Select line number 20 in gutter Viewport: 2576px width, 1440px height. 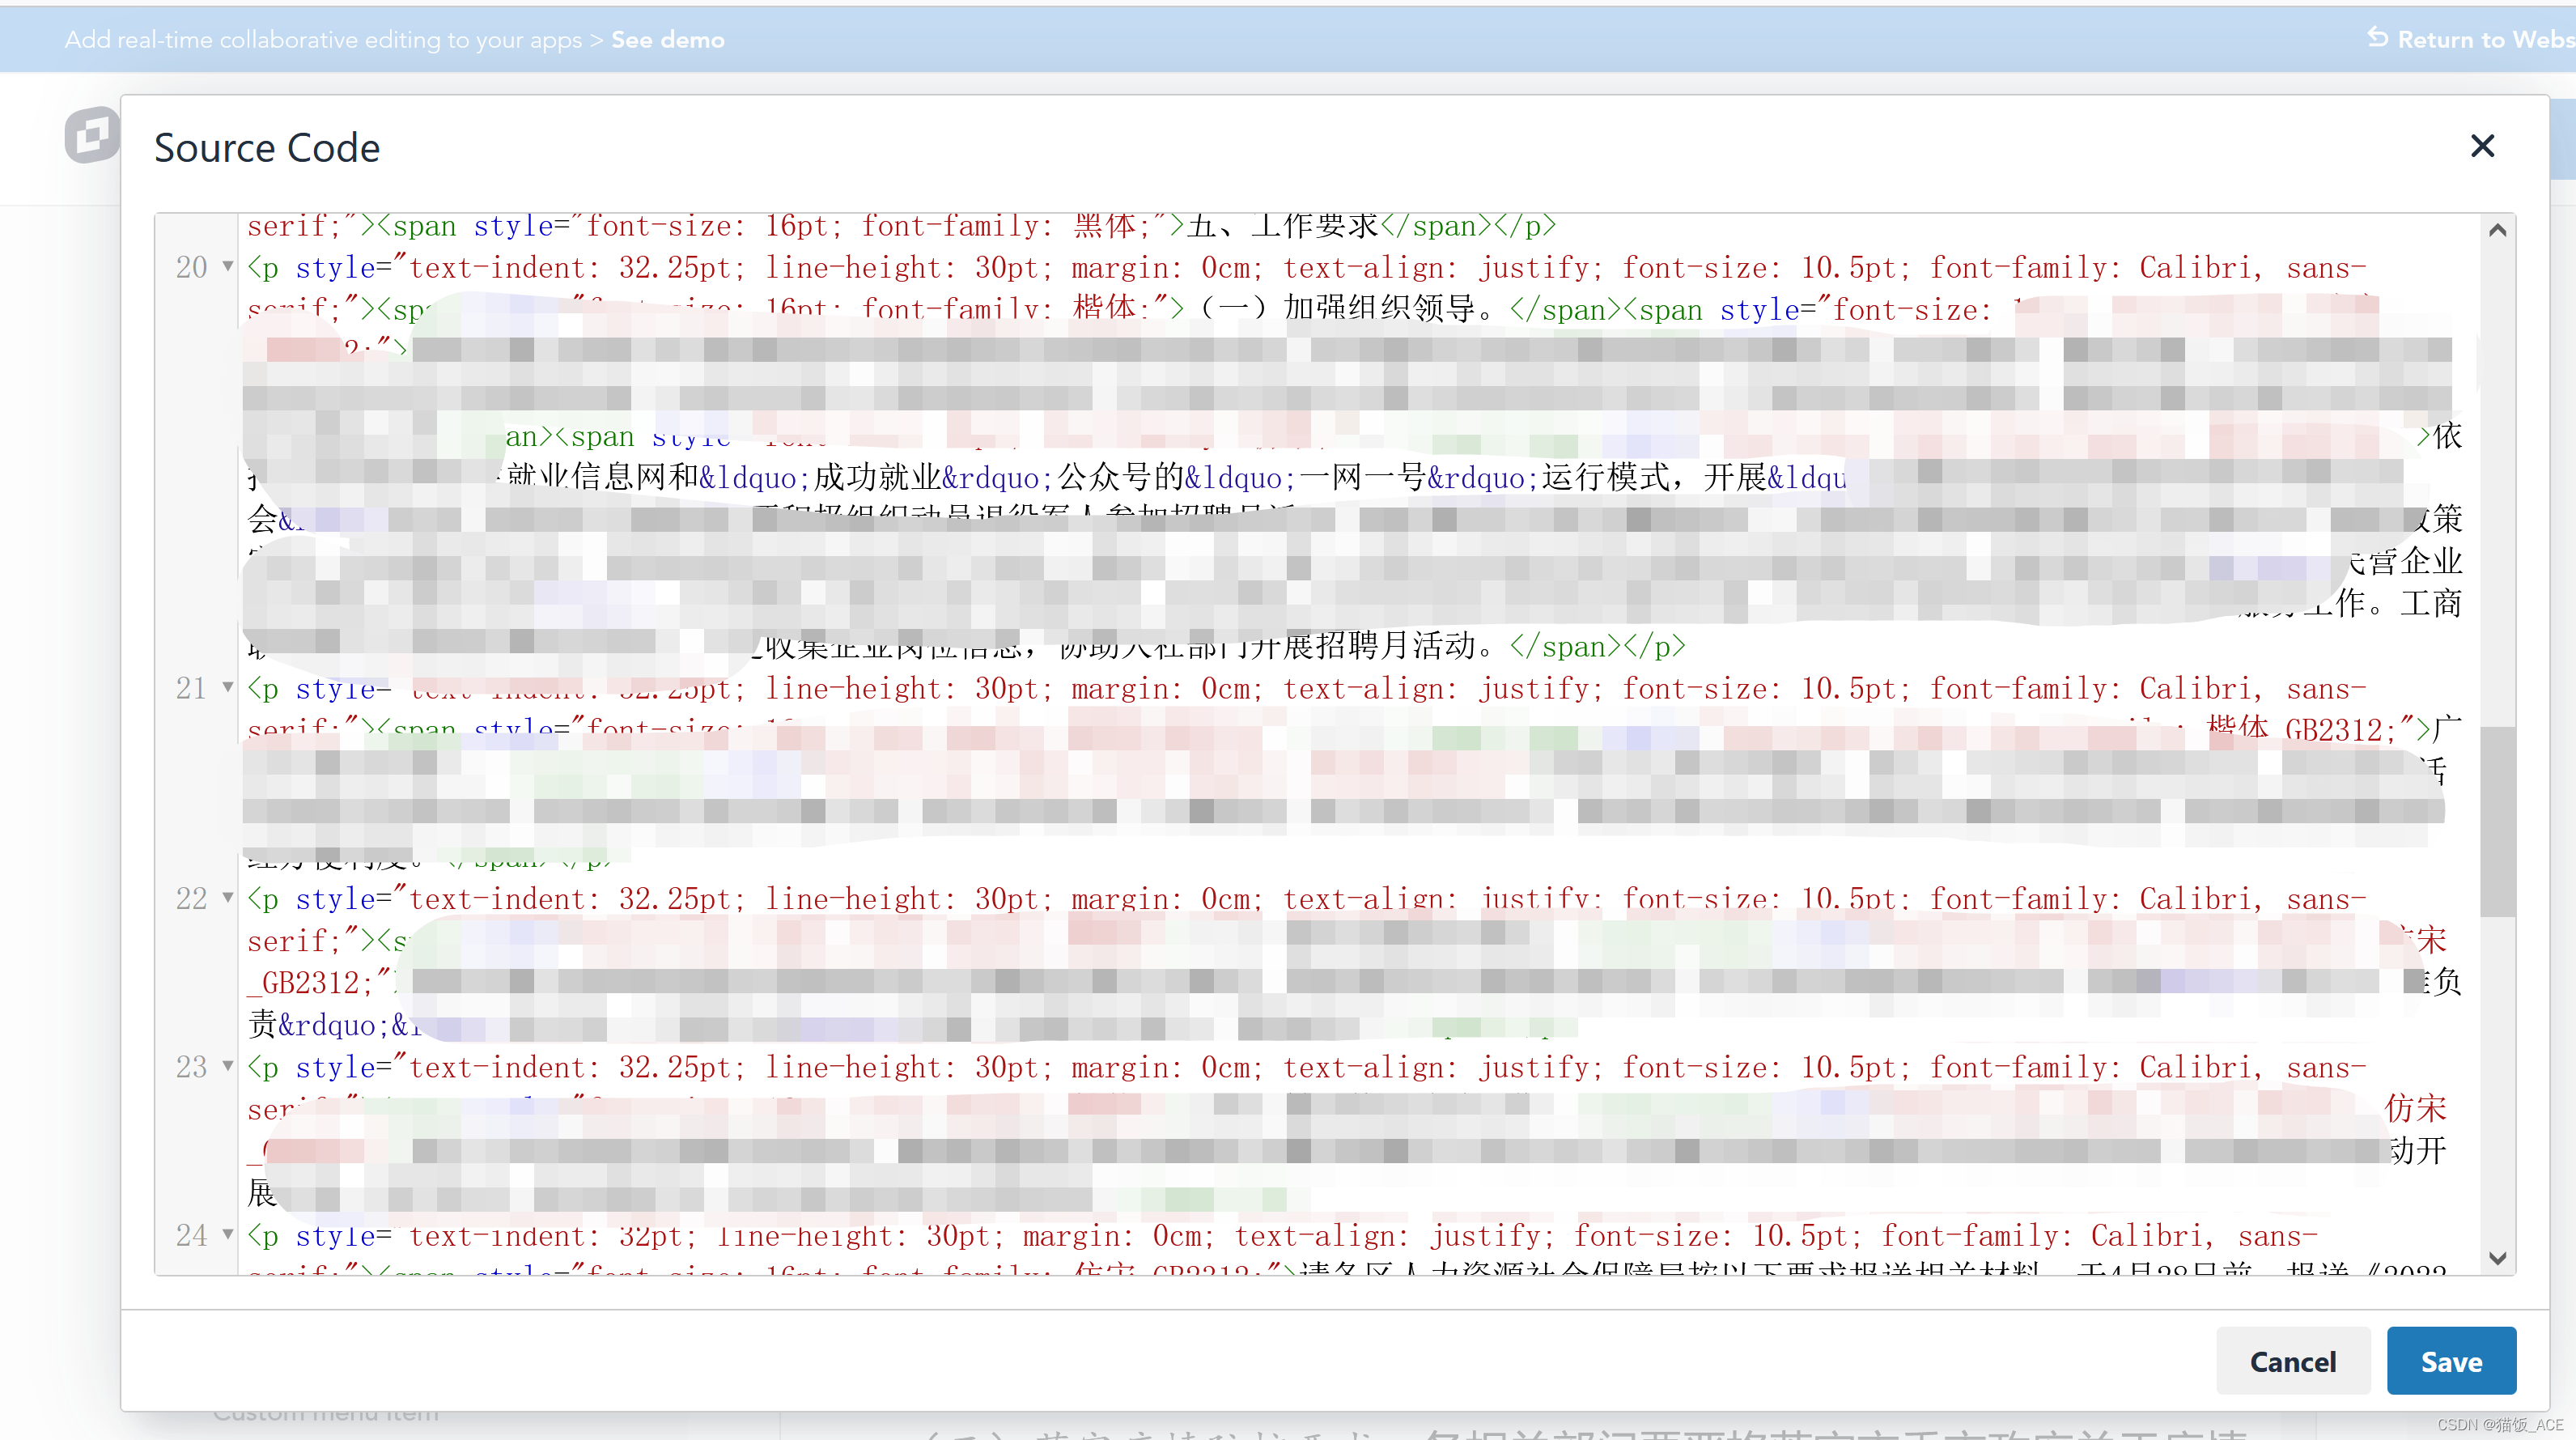191,267
